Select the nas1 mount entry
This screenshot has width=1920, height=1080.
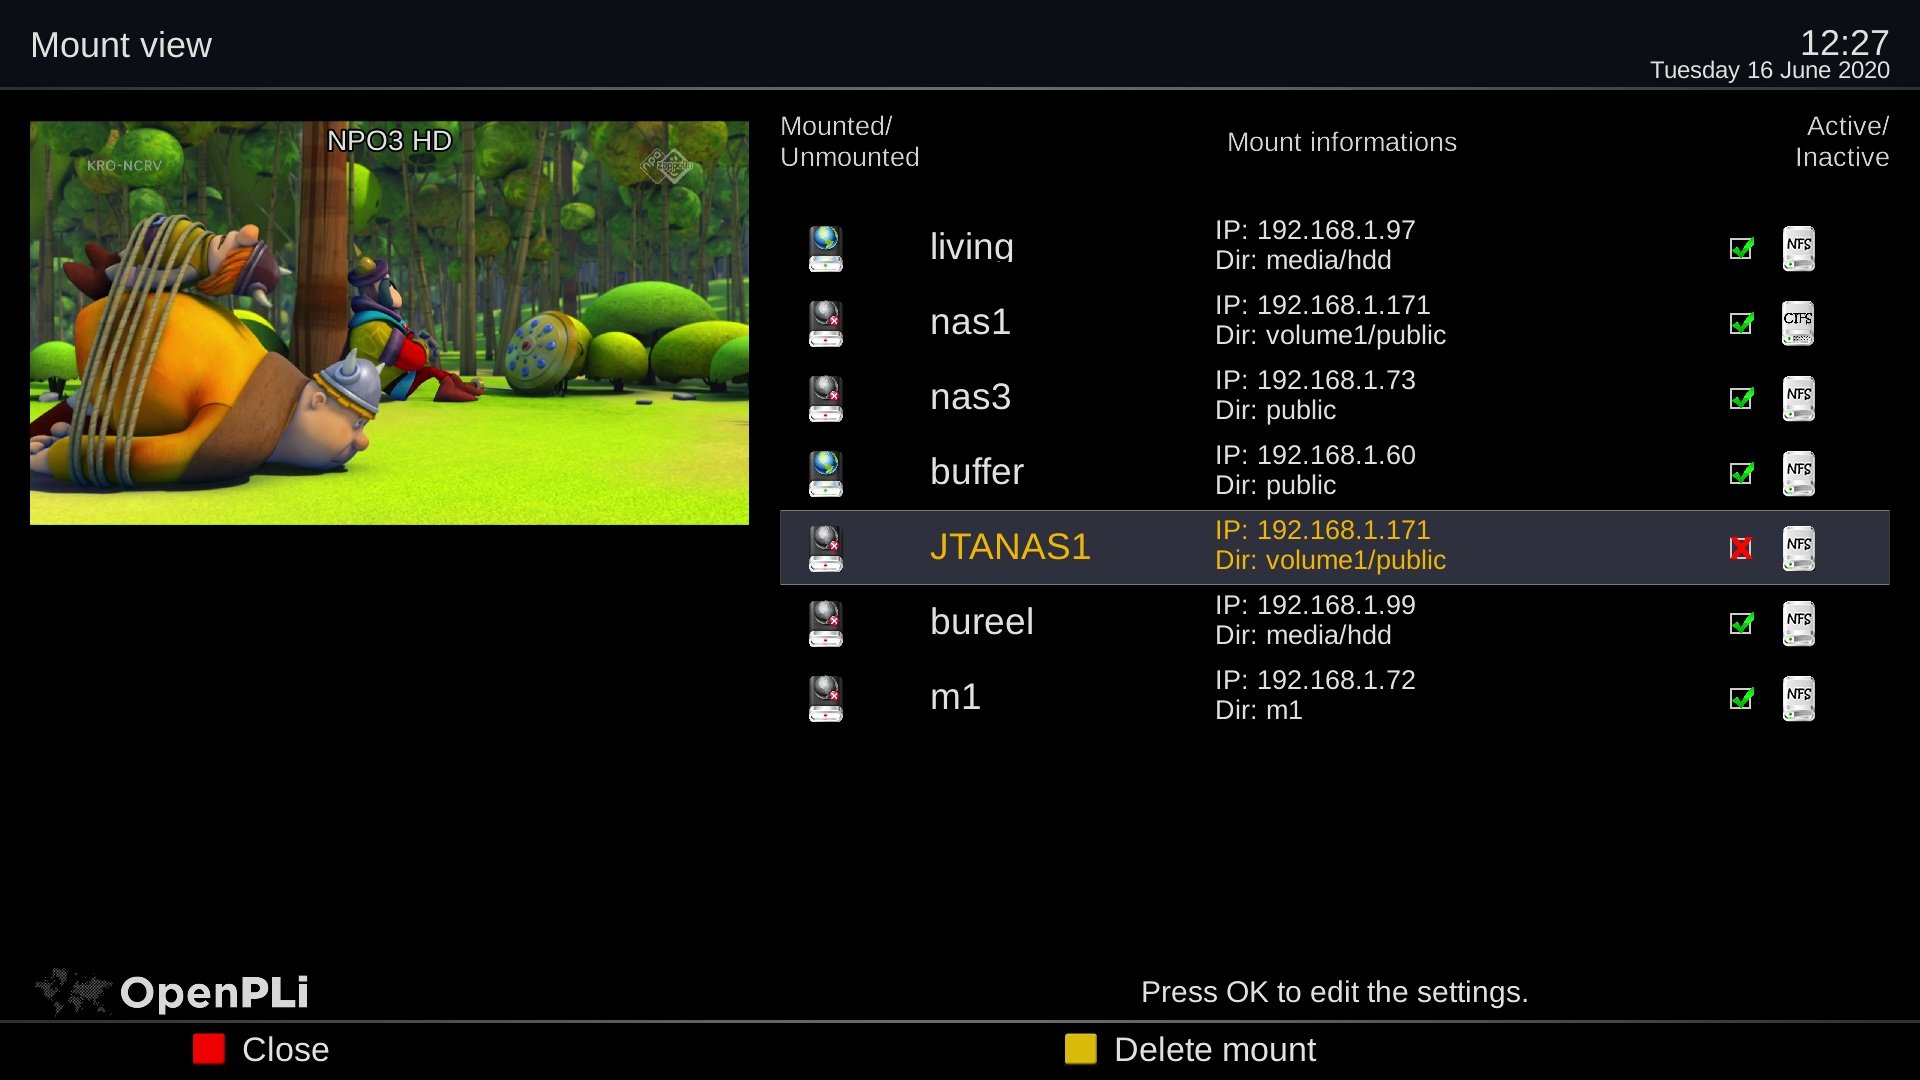(x=1100, y=322)
